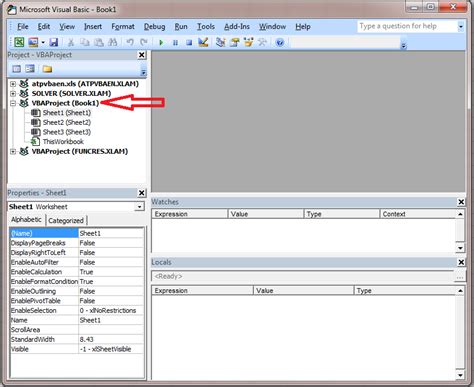The height and width of the screenshot is (387, 474).
Task: Switch to the Categorized properties tab
Action: tap(66, 220)
